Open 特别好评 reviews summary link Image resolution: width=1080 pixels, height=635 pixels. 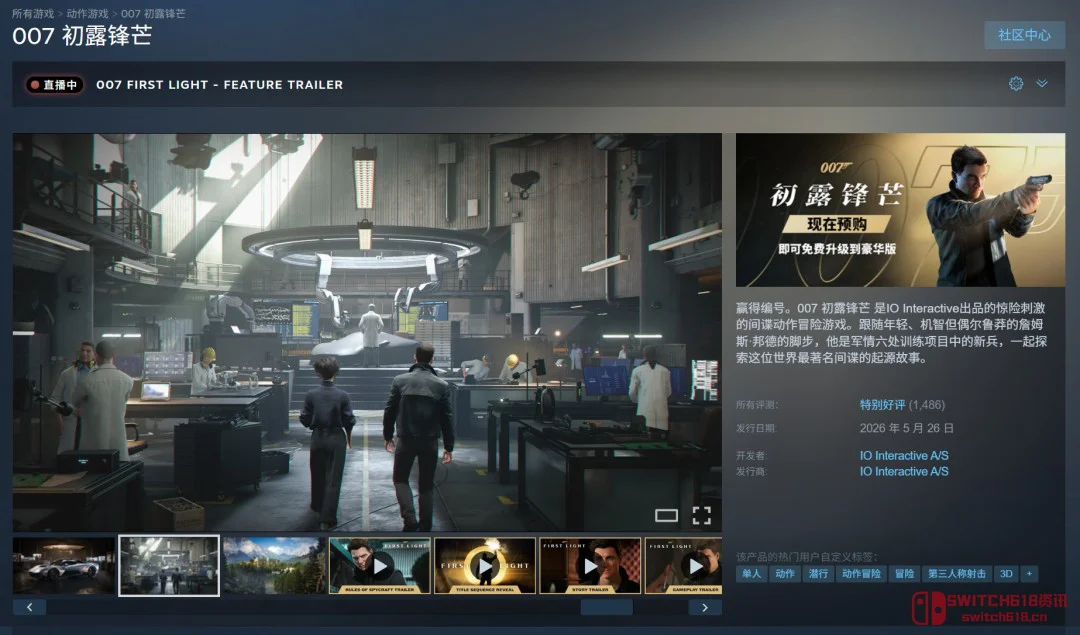882,405
